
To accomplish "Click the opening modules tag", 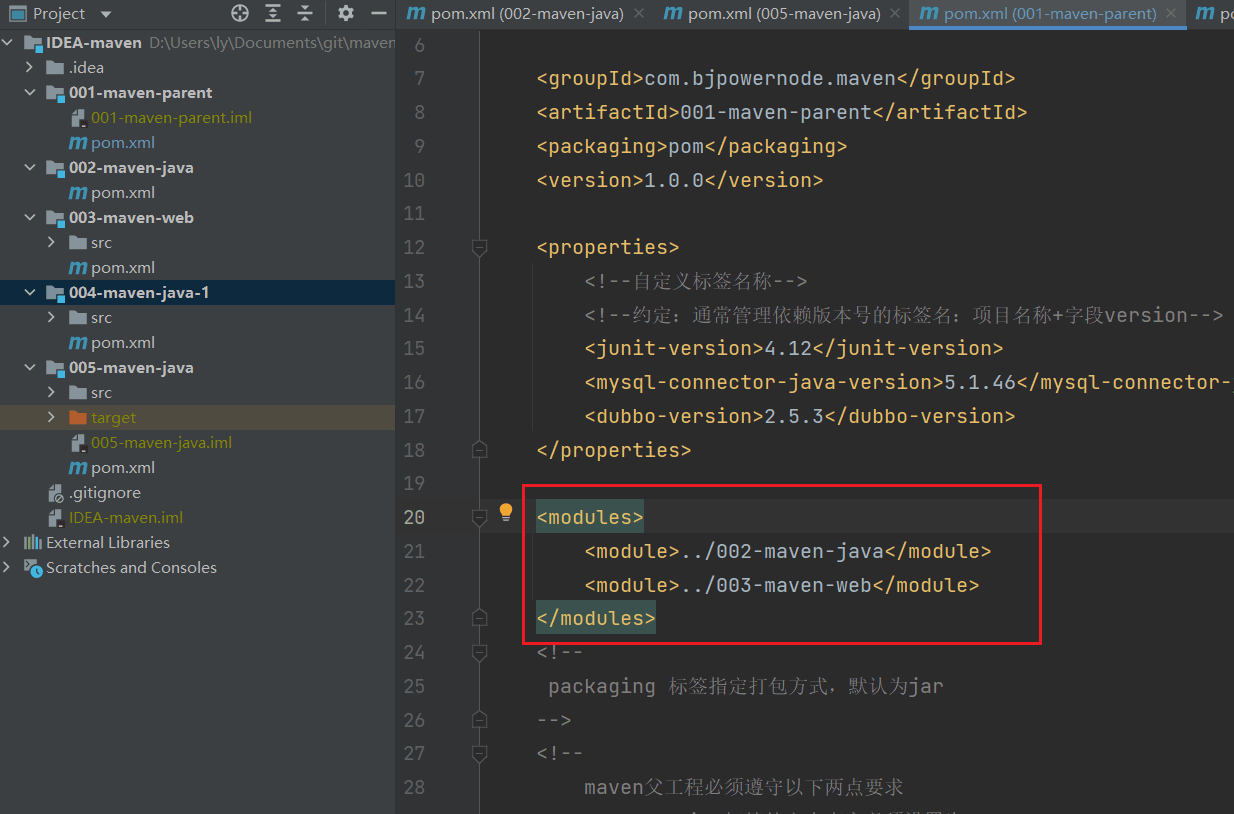I will coord(590,517).
